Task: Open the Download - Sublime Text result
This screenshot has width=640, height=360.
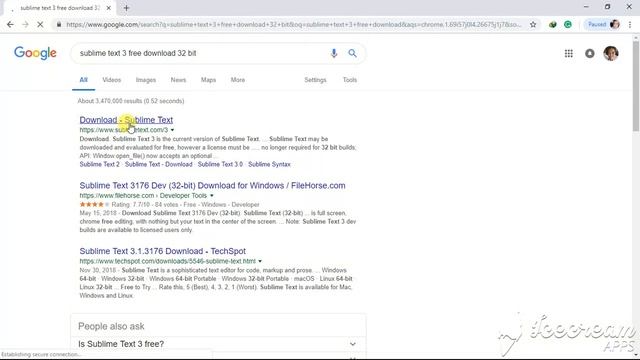Action: click(x=126, y=120)
